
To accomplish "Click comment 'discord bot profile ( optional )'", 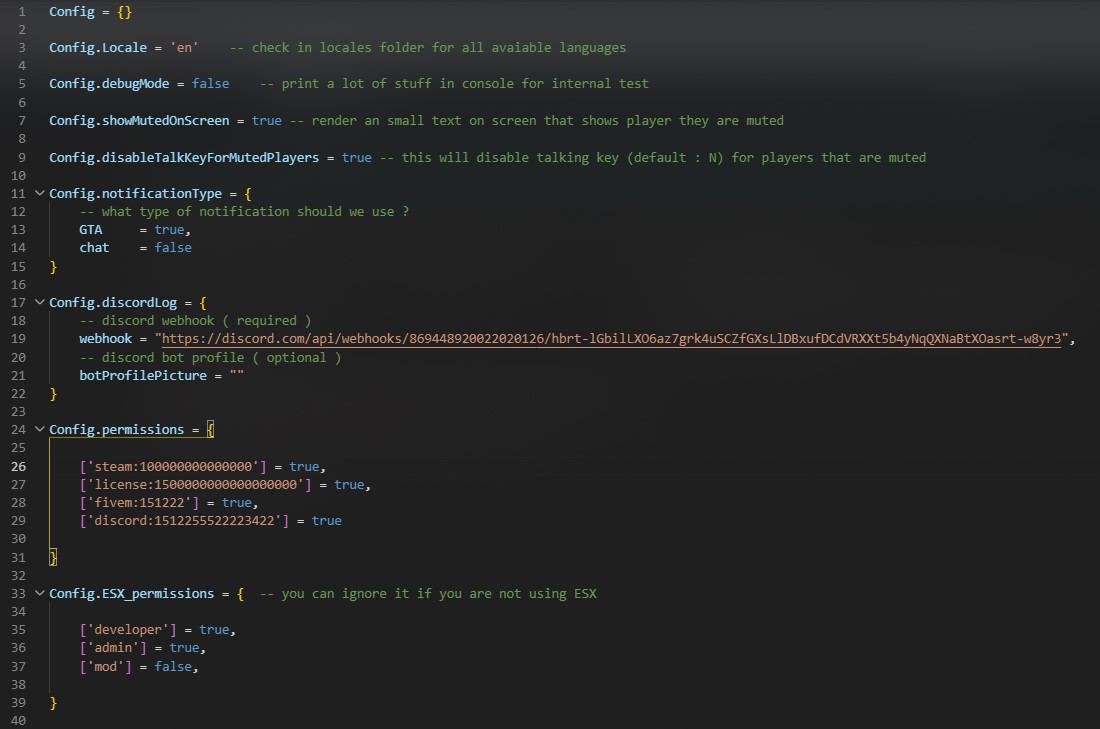I will point(210,358).
